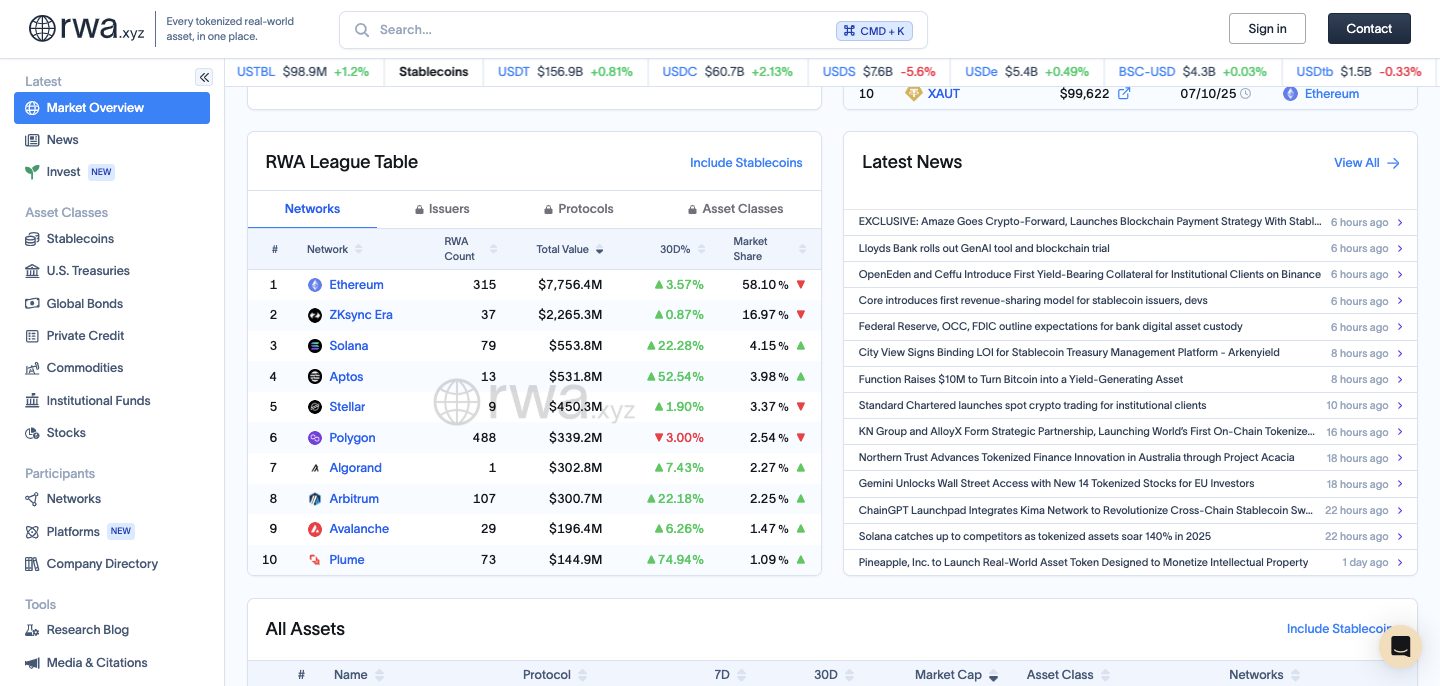Switch to the Protocols tab
Viewport: 1440px width, 686px height.
[x=579, y=209]
